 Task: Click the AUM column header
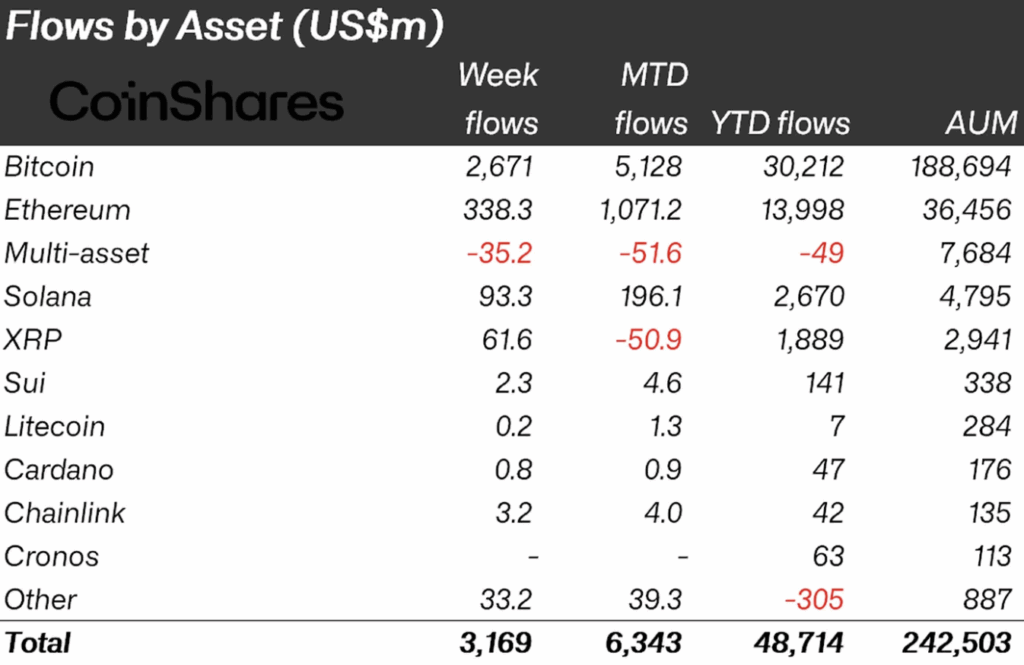[981, 123]
